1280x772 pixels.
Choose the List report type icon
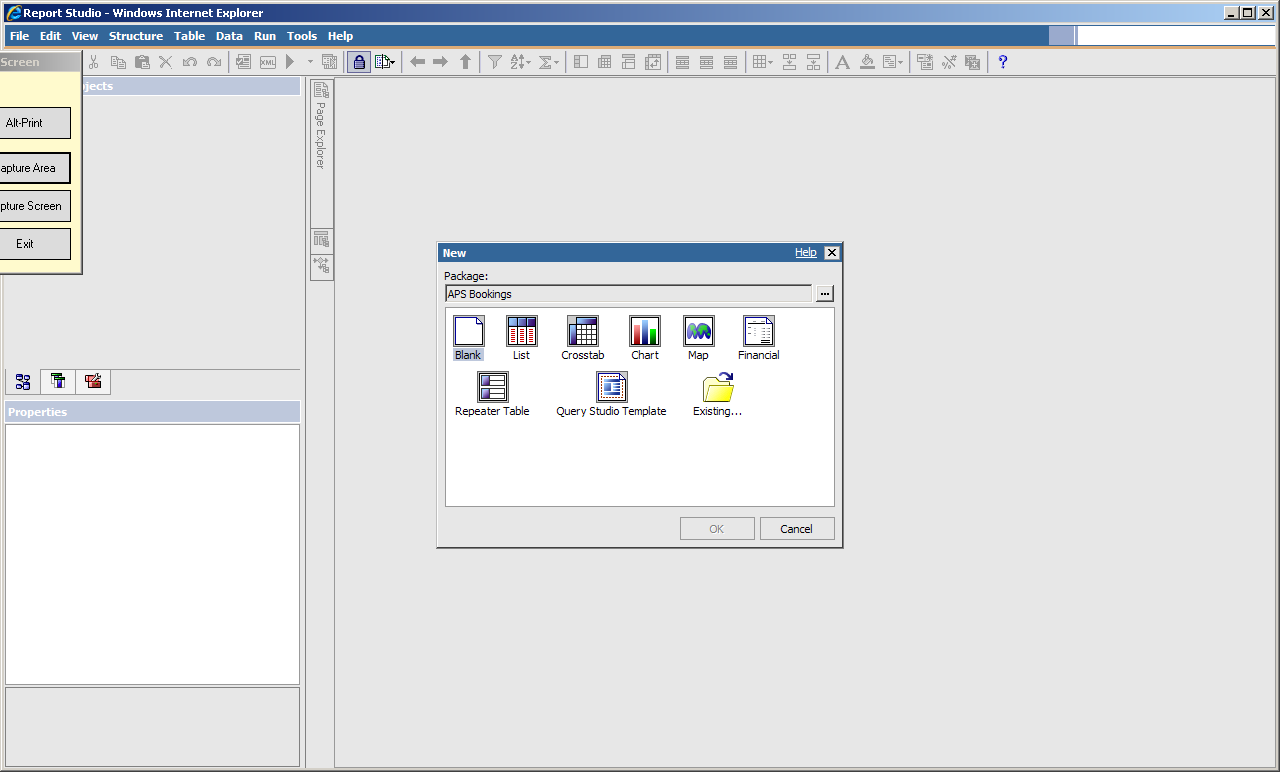521,332
